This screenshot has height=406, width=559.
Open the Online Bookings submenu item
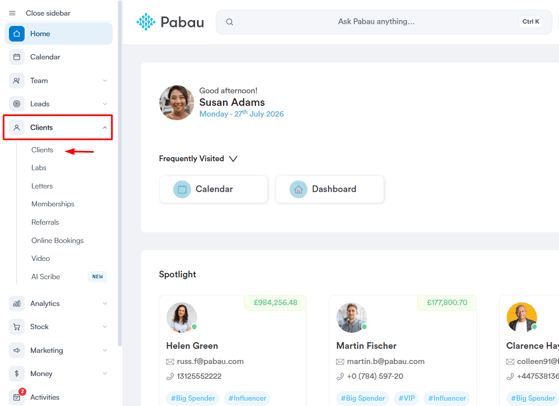point(57,241)
